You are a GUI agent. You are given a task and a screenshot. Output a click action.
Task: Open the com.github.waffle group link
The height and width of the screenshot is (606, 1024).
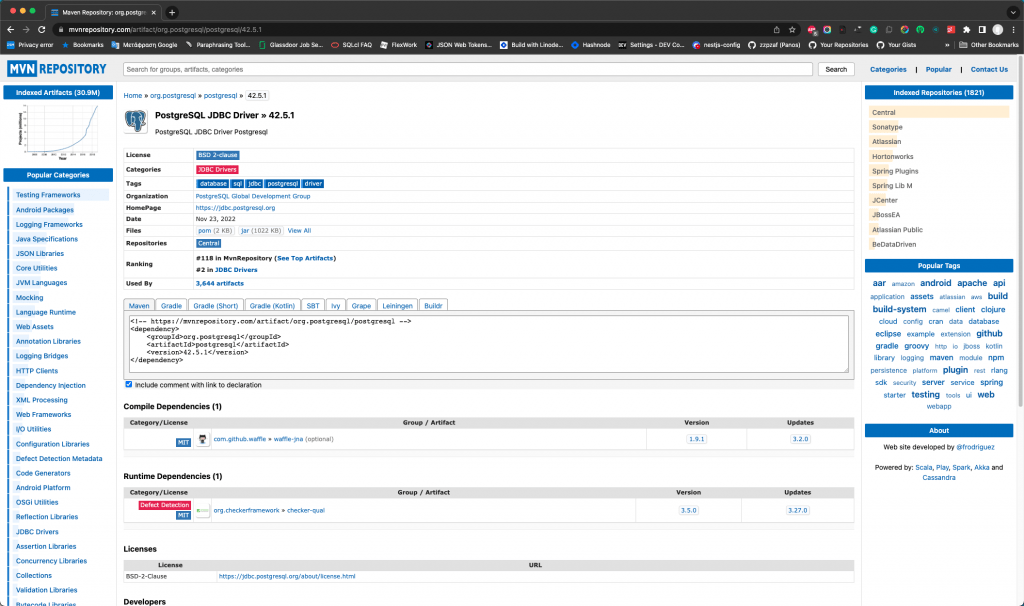click(240, 439)
